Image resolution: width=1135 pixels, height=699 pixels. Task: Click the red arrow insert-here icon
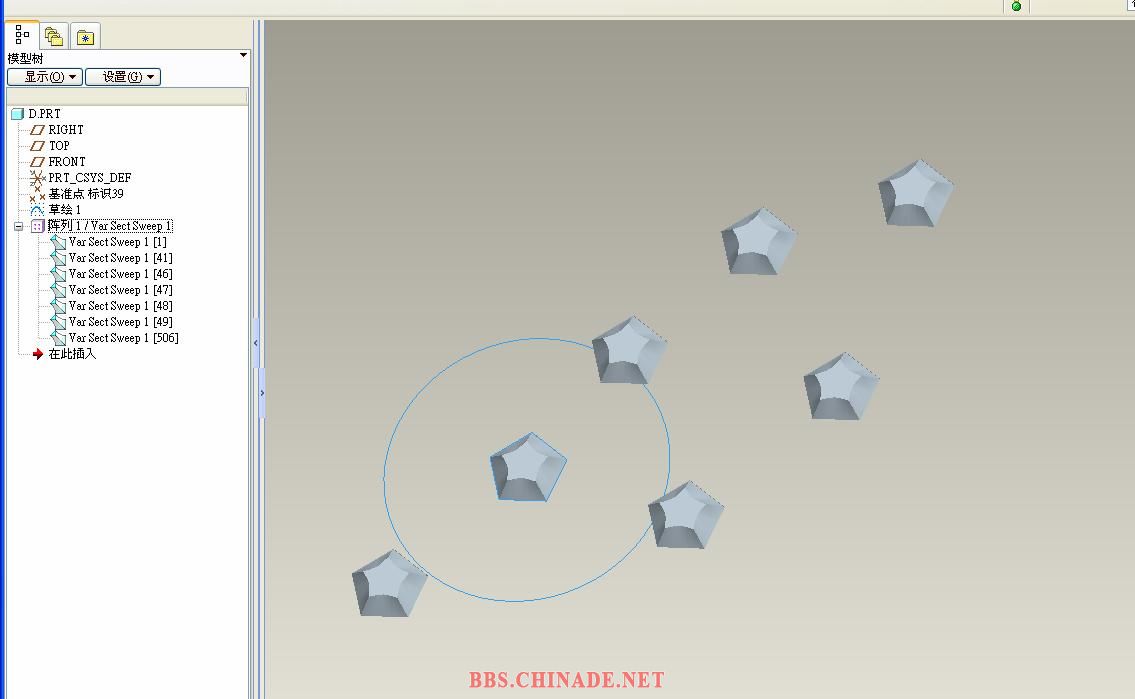tap(38, 354)
